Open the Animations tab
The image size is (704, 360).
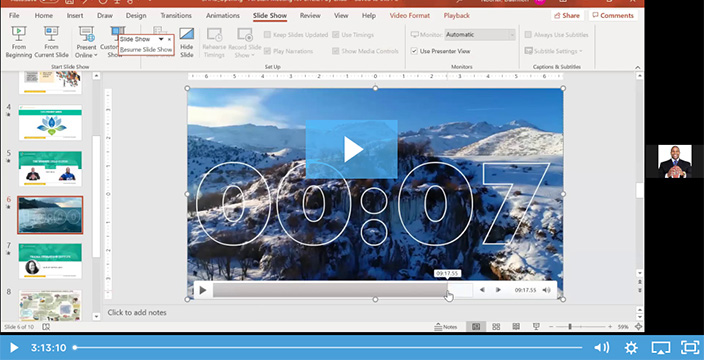pos(223,15)
